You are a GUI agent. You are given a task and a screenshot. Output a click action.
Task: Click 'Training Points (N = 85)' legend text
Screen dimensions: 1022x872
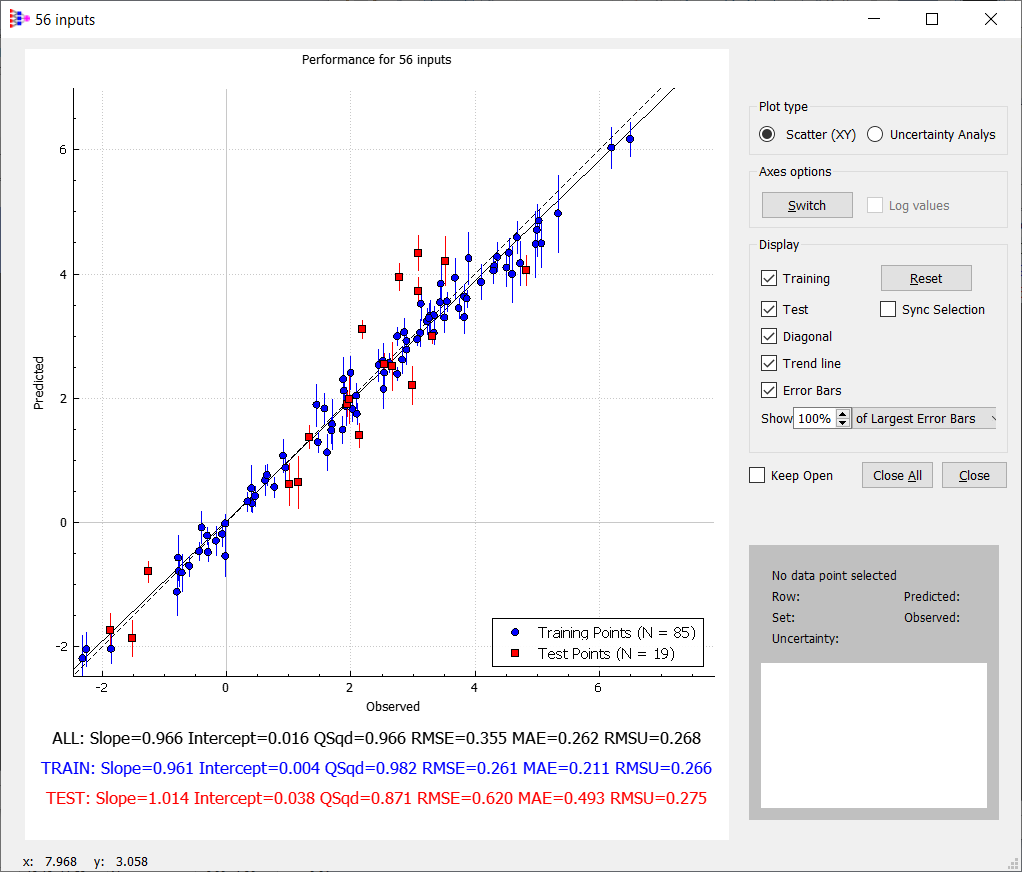click(617, 632)
